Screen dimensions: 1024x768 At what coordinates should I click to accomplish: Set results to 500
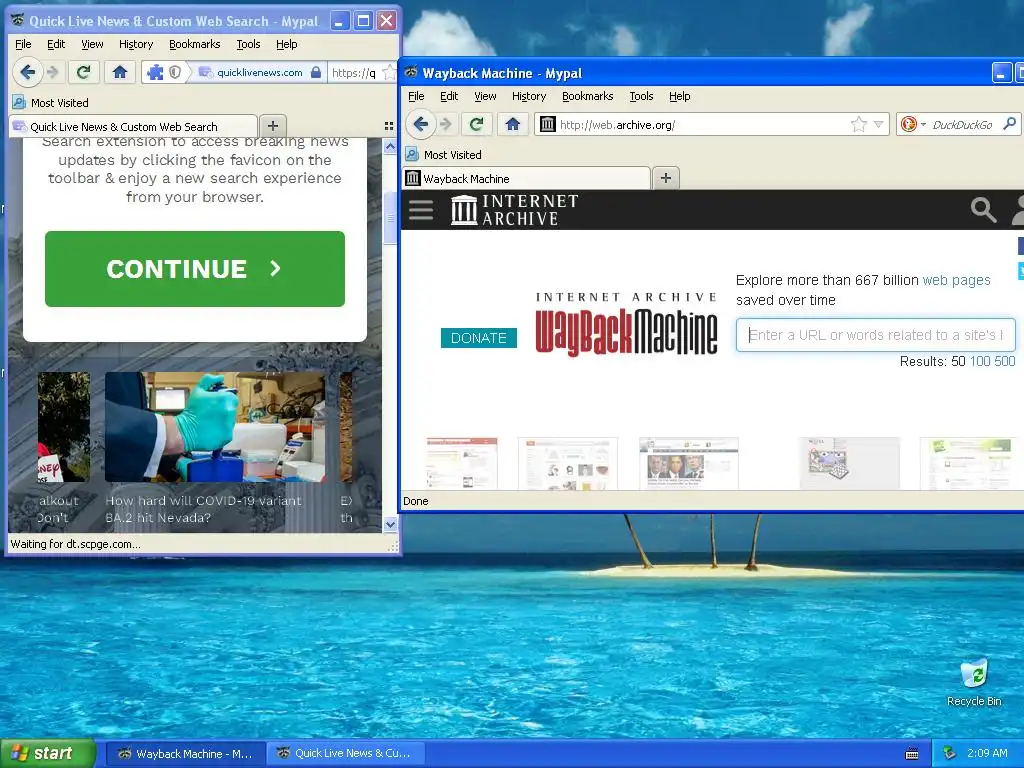1004,361
